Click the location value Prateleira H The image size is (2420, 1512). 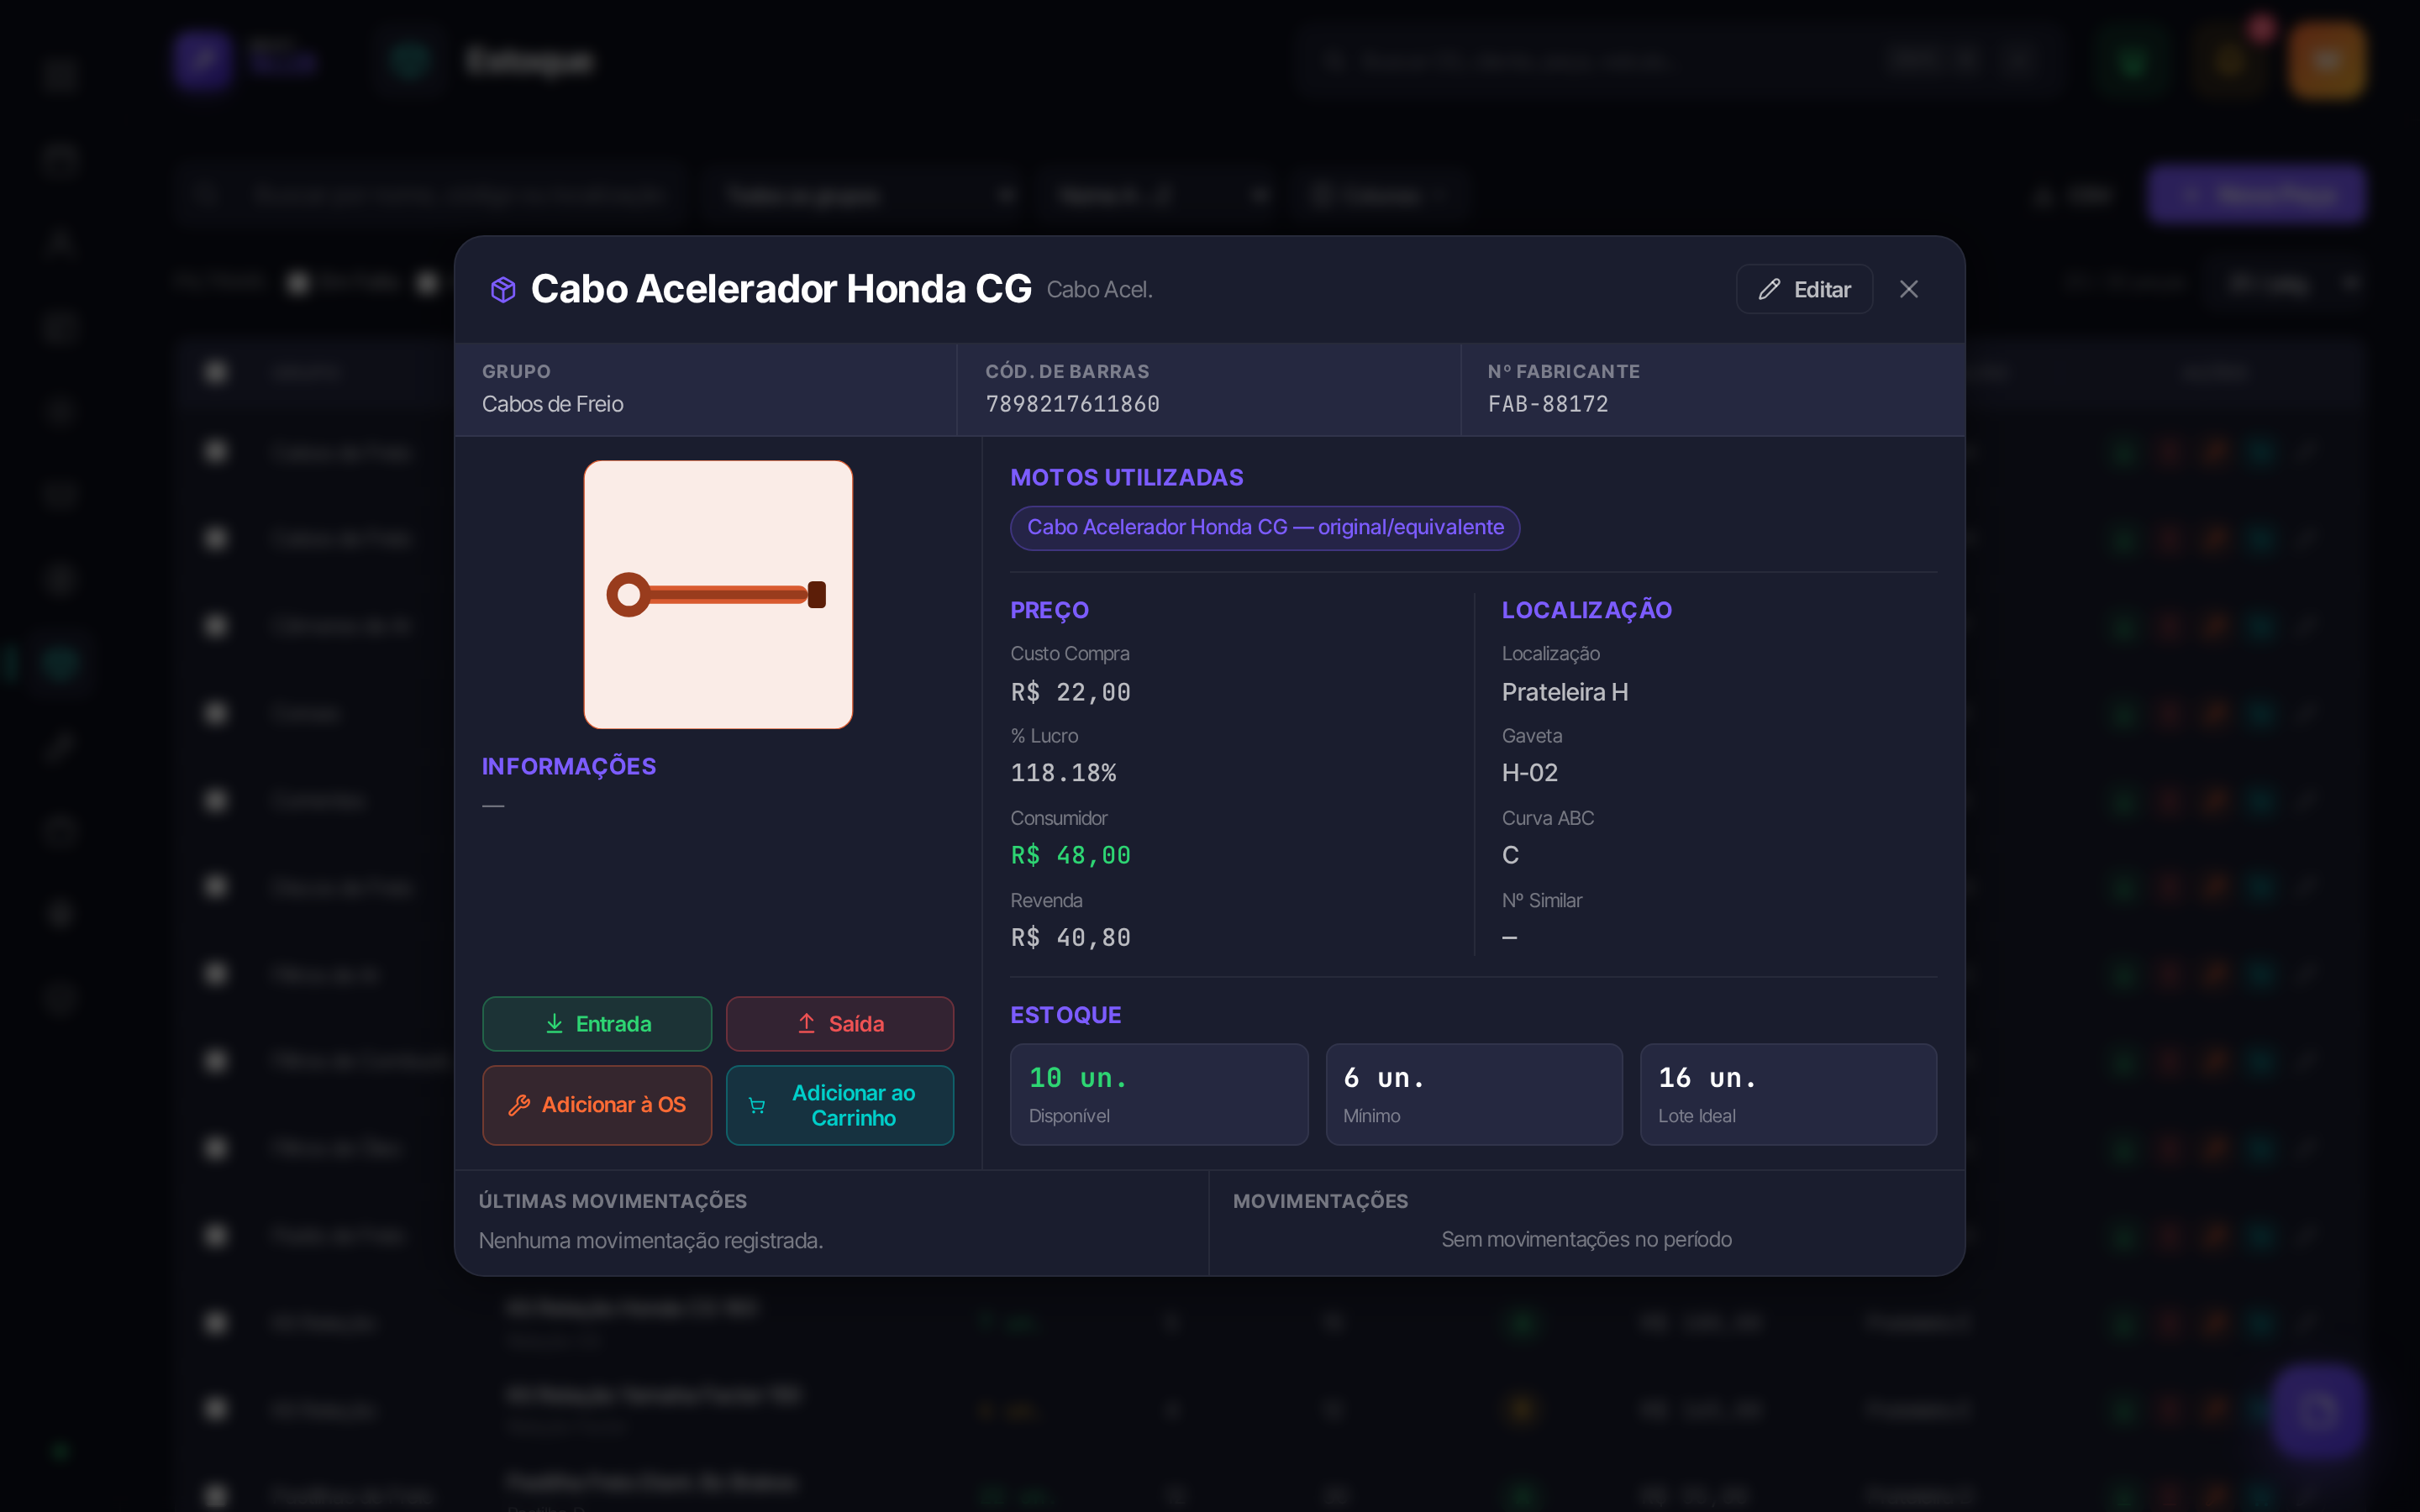tap(1565, 692)
